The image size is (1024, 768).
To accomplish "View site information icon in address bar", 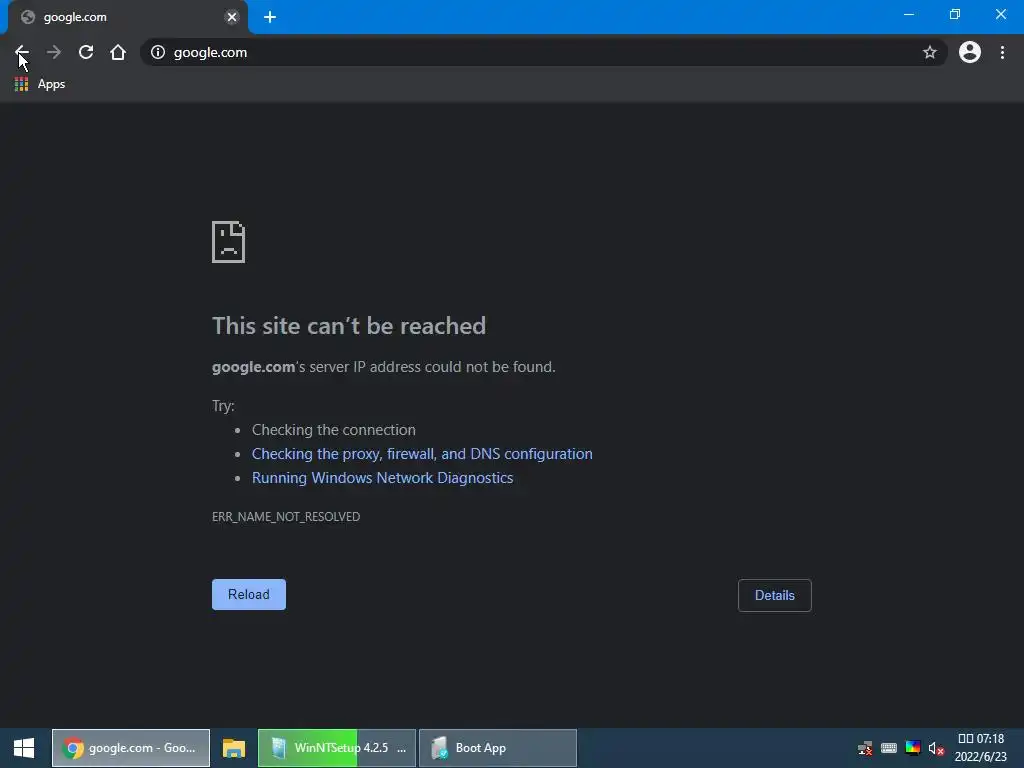I will [158, 52].
